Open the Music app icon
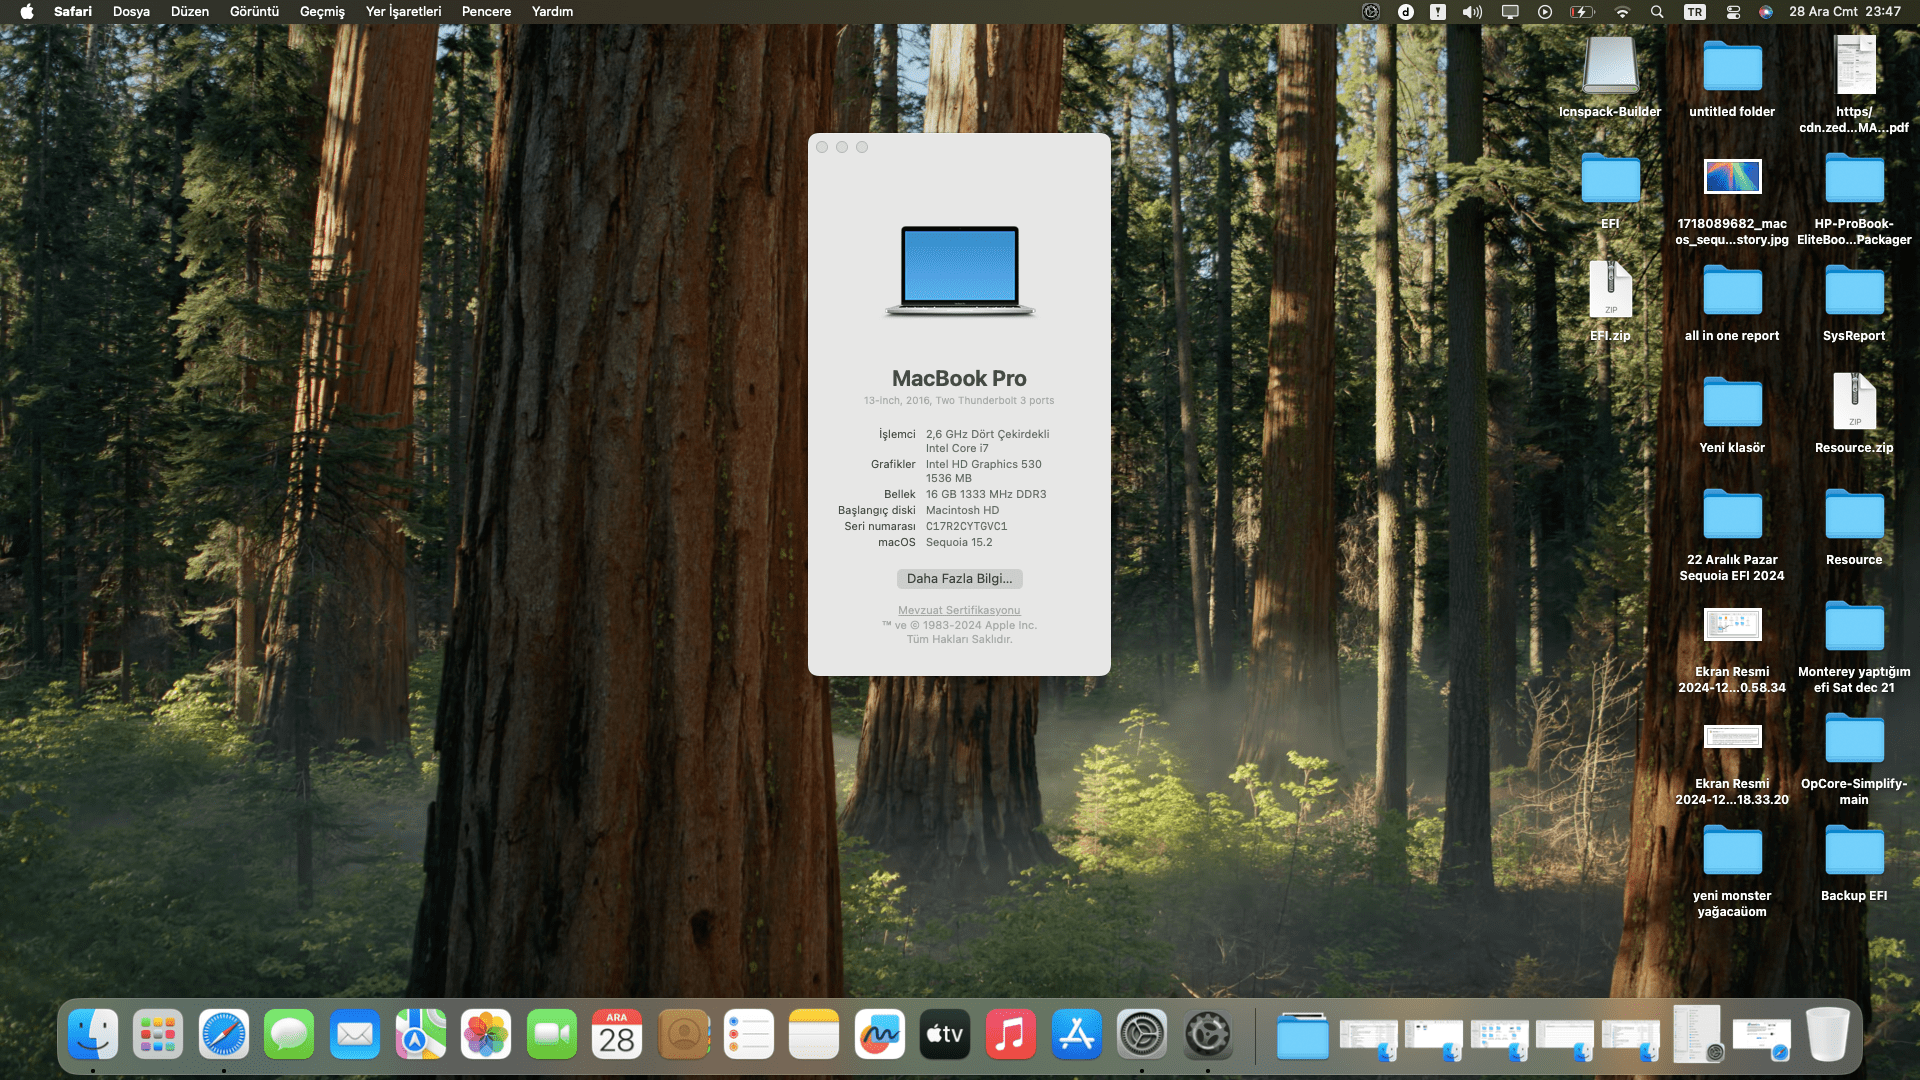This screenshot has width=1920, height=1080. point(1010,1035)
